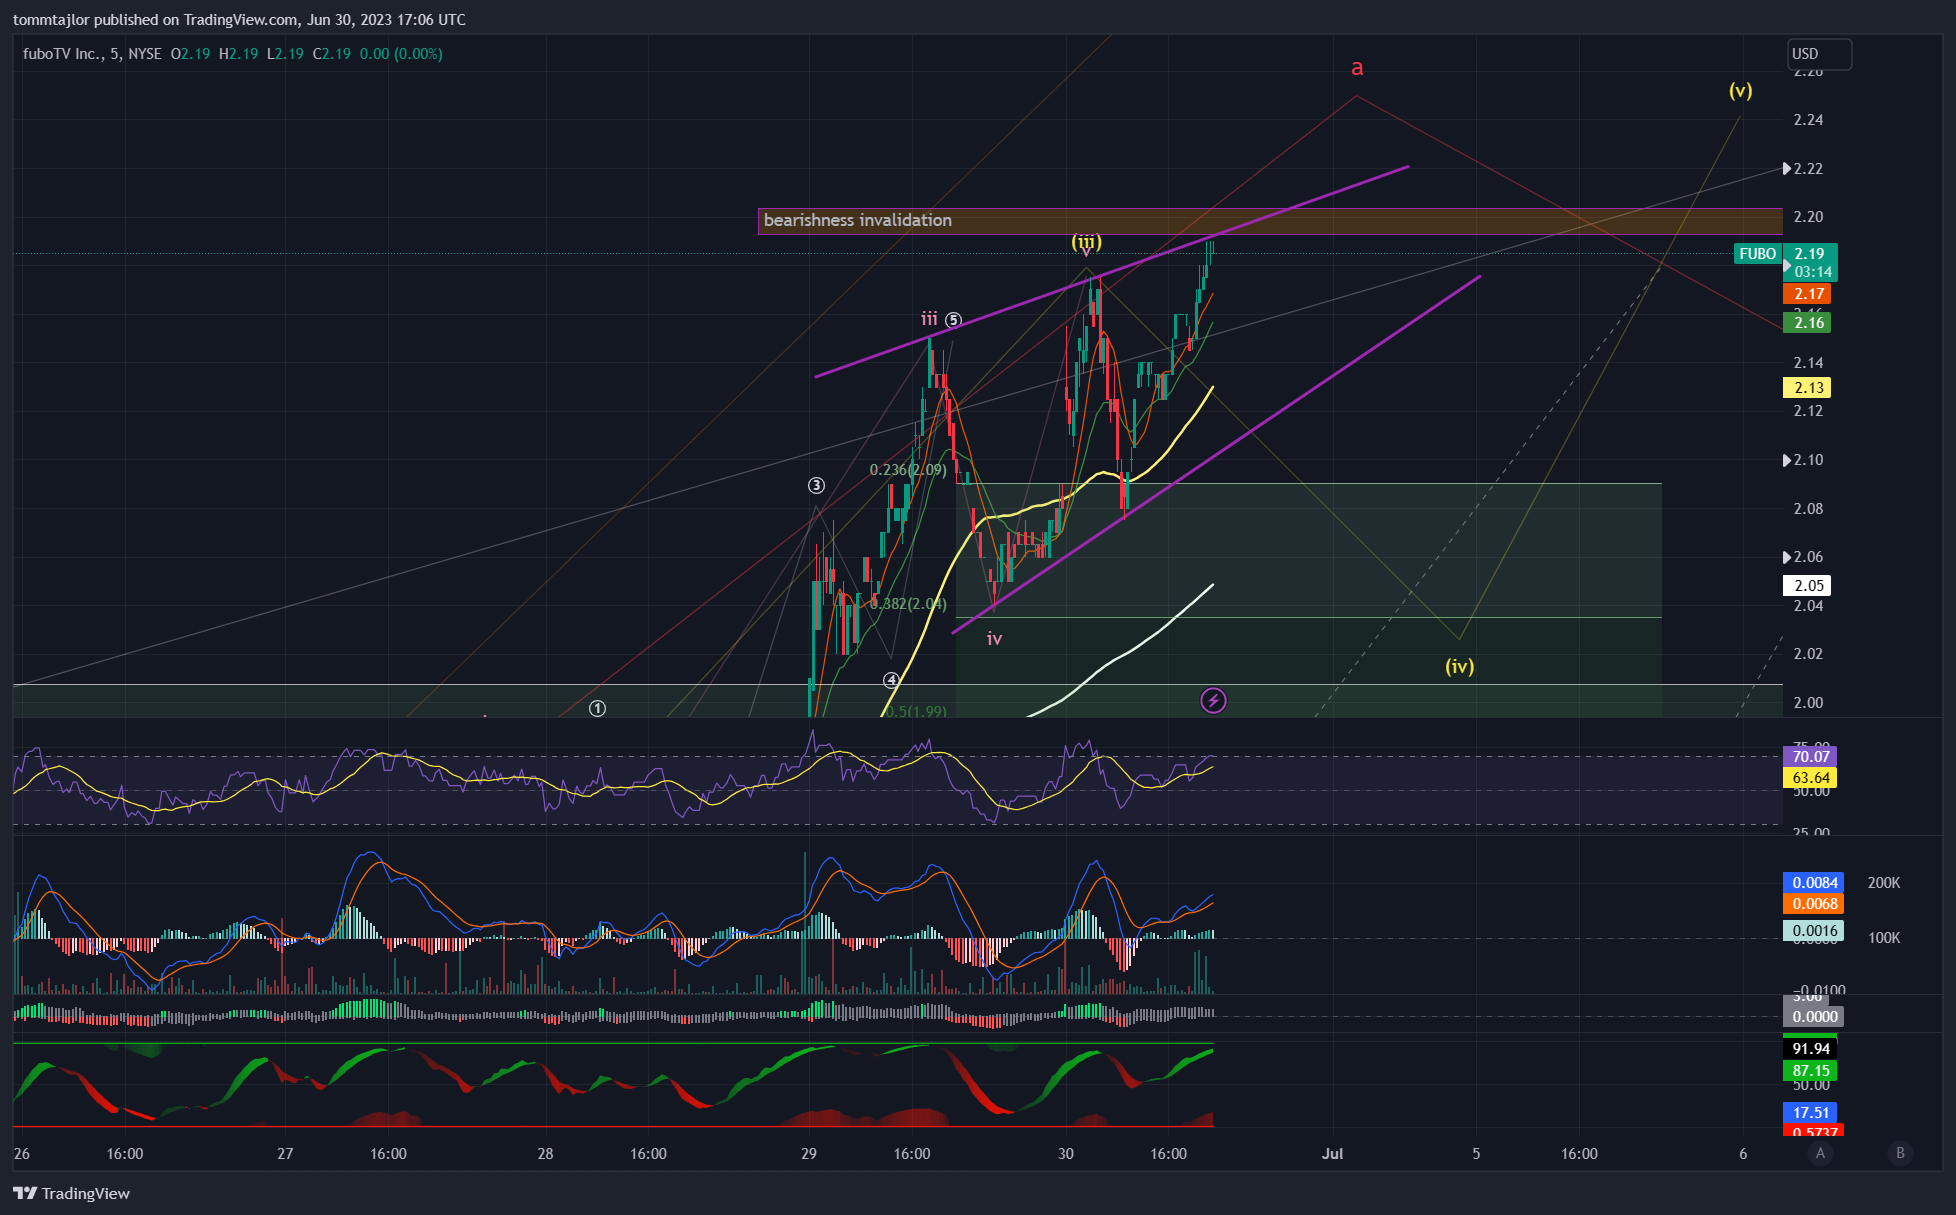Click the 200K volume scale label
This screenshot has width=1956, height=1215.
pos(1884,883)
